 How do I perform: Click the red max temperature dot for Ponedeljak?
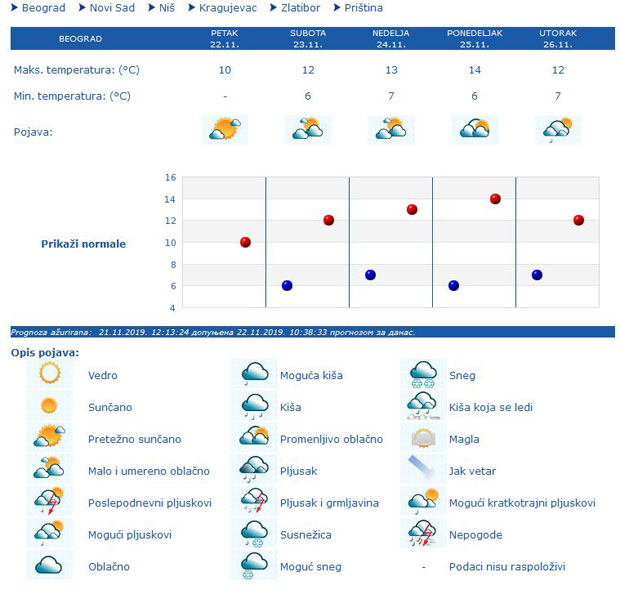(x=495, y=199)
